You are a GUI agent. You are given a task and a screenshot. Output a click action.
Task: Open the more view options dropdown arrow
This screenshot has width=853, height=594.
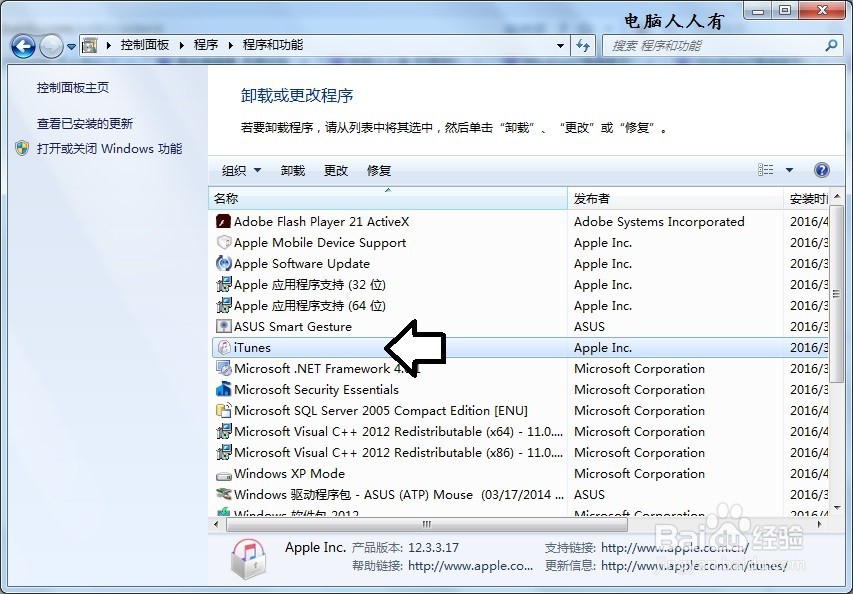pos(789,170)
